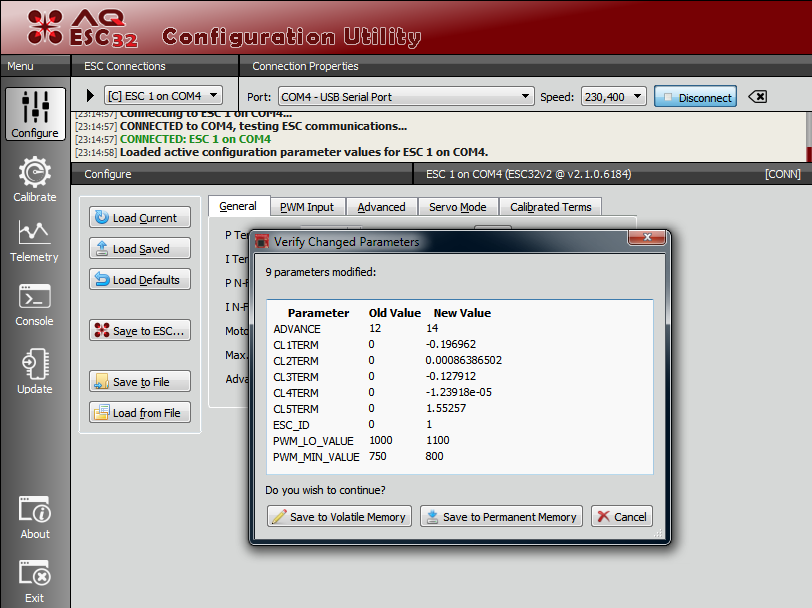Click the Disconnect button
Screen dimensions: 812x608
695,97
